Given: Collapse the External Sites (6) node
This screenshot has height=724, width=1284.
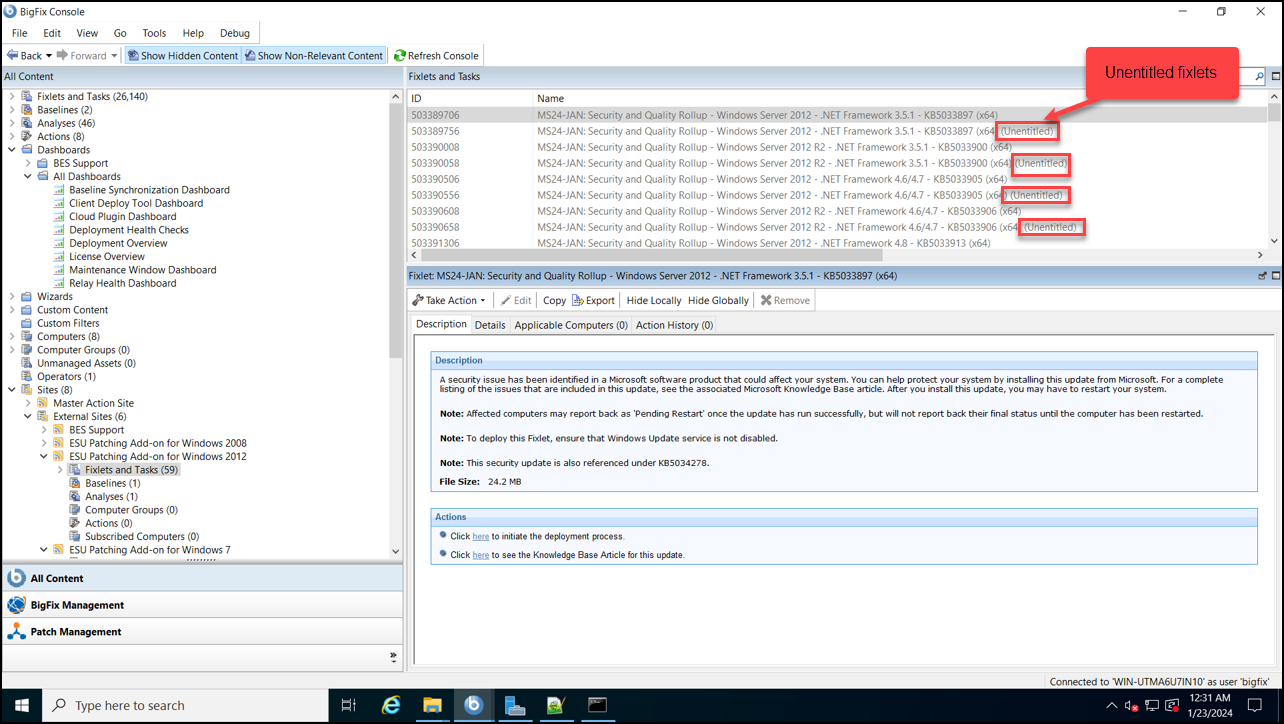Looking at the screenshot, I should pos(28,416).
